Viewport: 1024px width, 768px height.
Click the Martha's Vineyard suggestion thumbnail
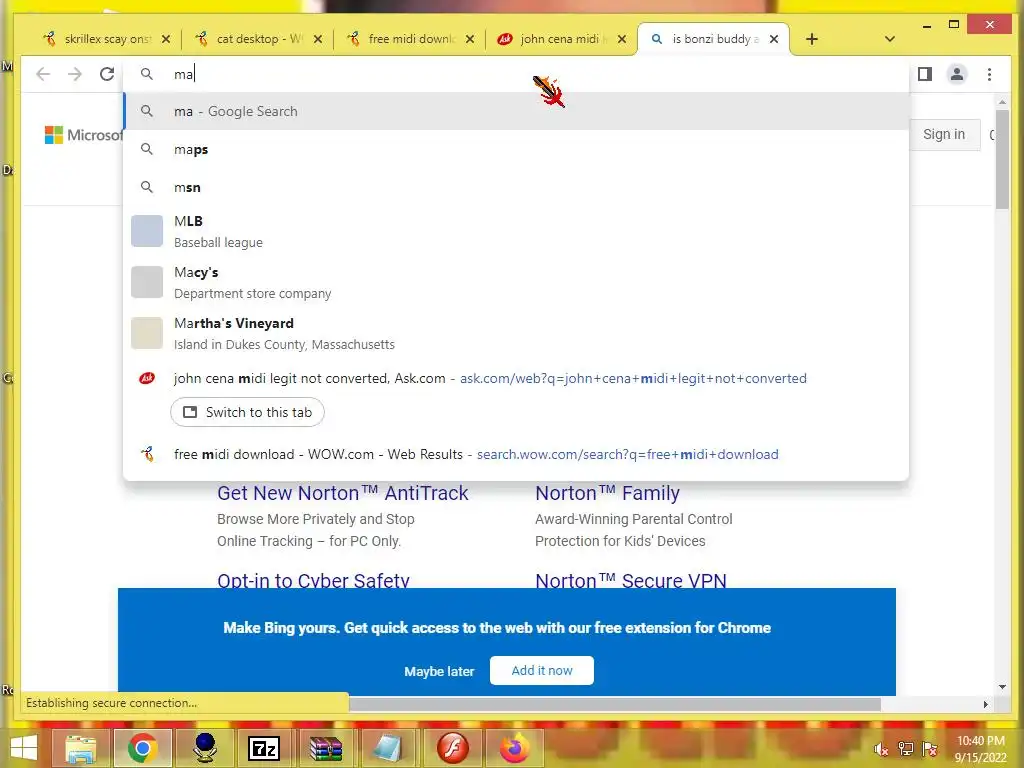[x=147, y=333]
